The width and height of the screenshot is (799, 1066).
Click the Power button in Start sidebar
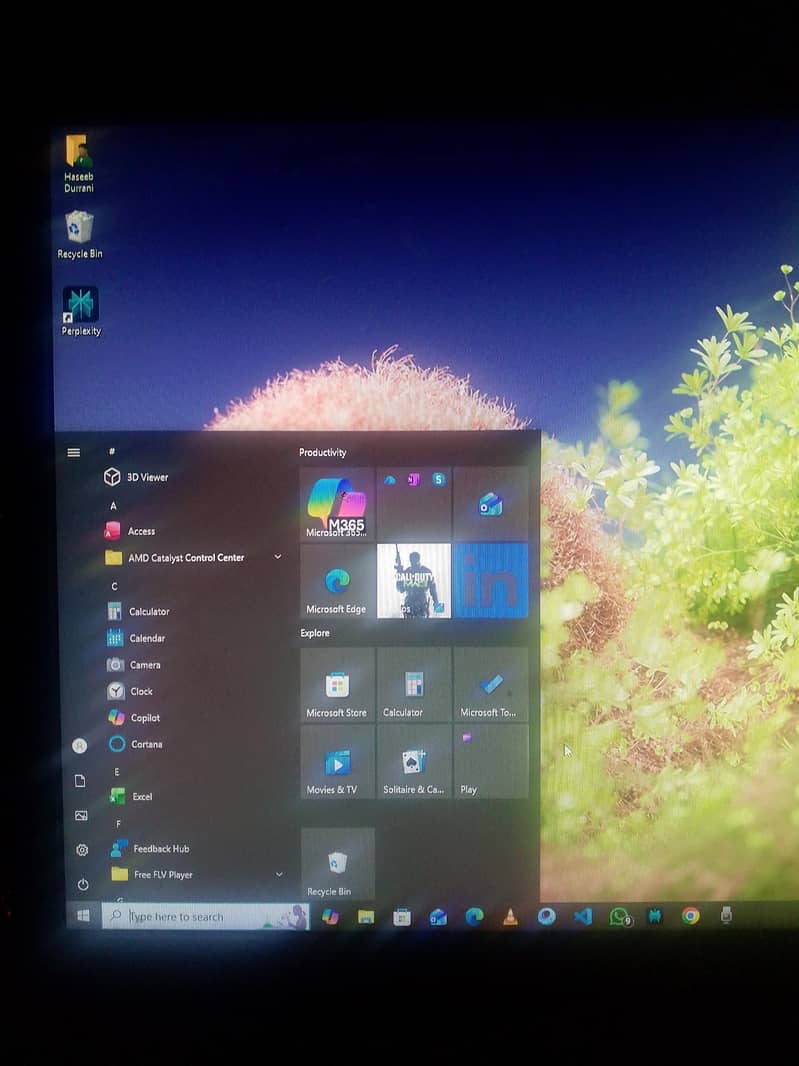pos(83,884)
